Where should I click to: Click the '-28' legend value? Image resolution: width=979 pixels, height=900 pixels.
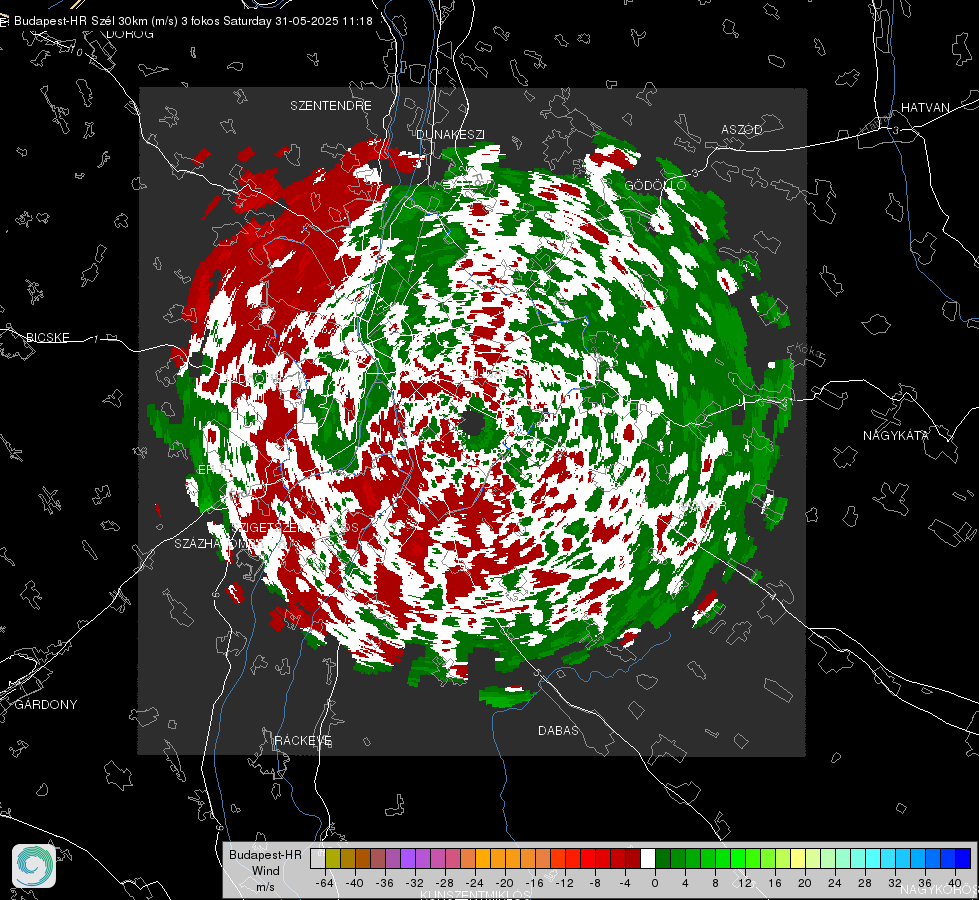(x=445, y=883)
